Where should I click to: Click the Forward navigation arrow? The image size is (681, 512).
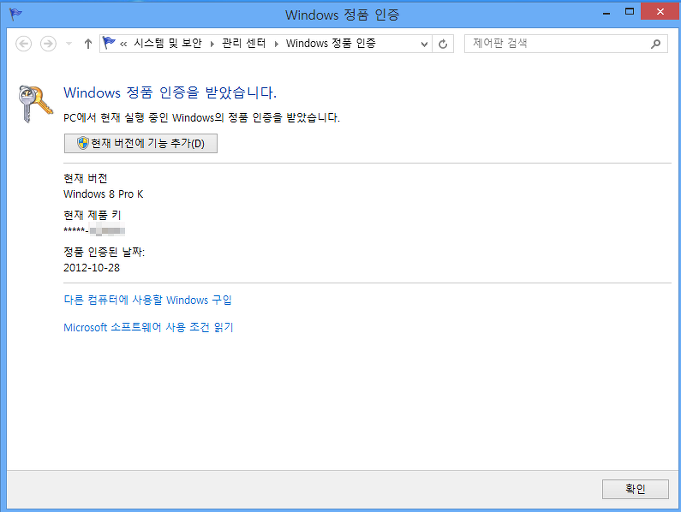[x=48, y=43]
